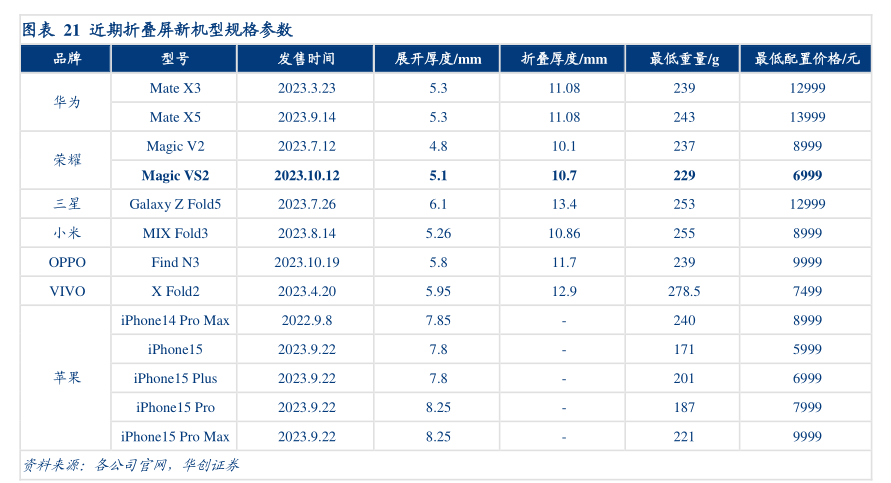Click the 苹果 brand cell
Image resolution: width=891 pixels, height=483 pixels.
67,378
